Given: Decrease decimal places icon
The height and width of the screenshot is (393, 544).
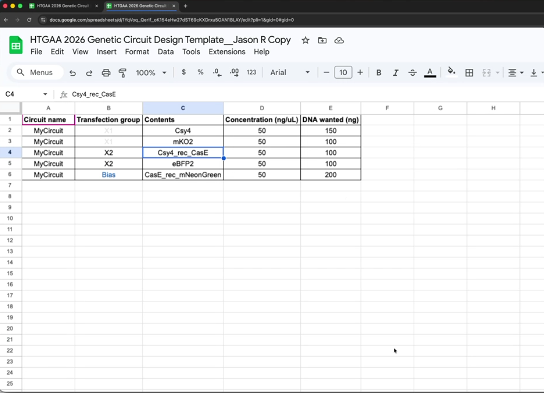Looking at the screenshot, I should [217, 72].
